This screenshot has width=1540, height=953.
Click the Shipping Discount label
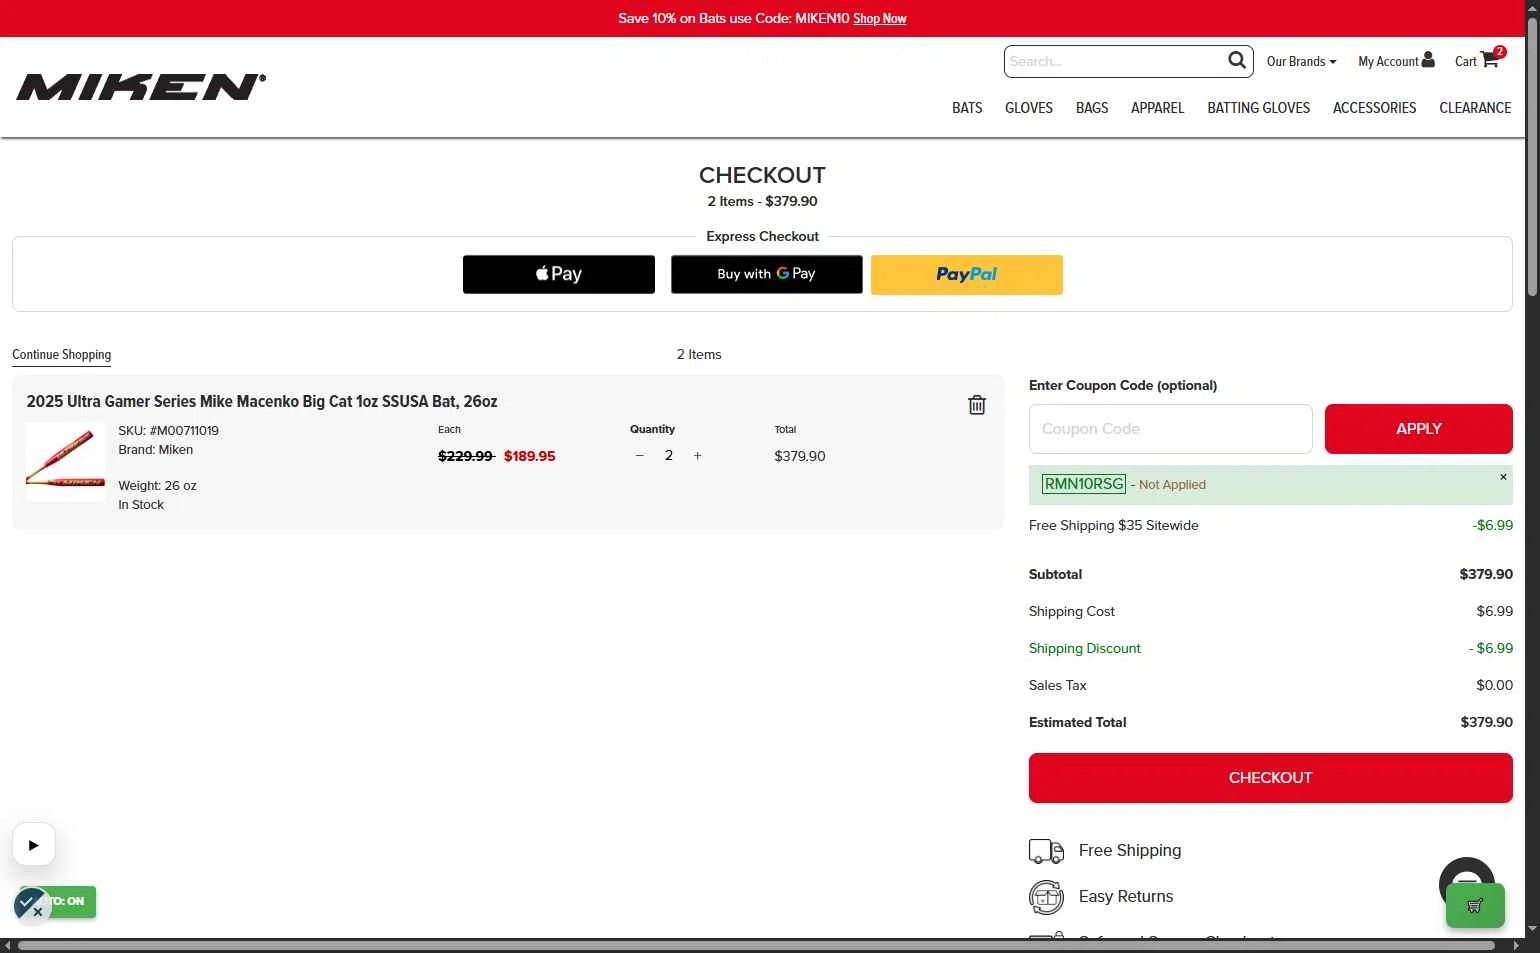coord(1084,648)
